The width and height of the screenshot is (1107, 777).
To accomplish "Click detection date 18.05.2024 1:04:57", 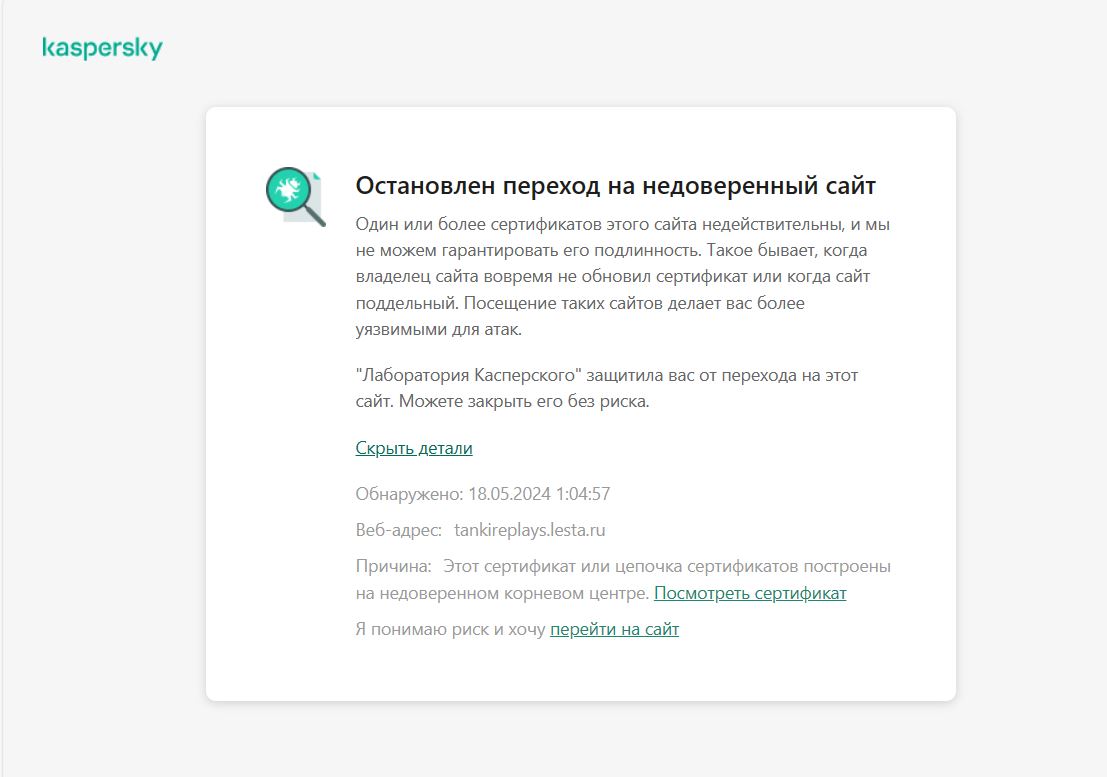I will [539, 494].
